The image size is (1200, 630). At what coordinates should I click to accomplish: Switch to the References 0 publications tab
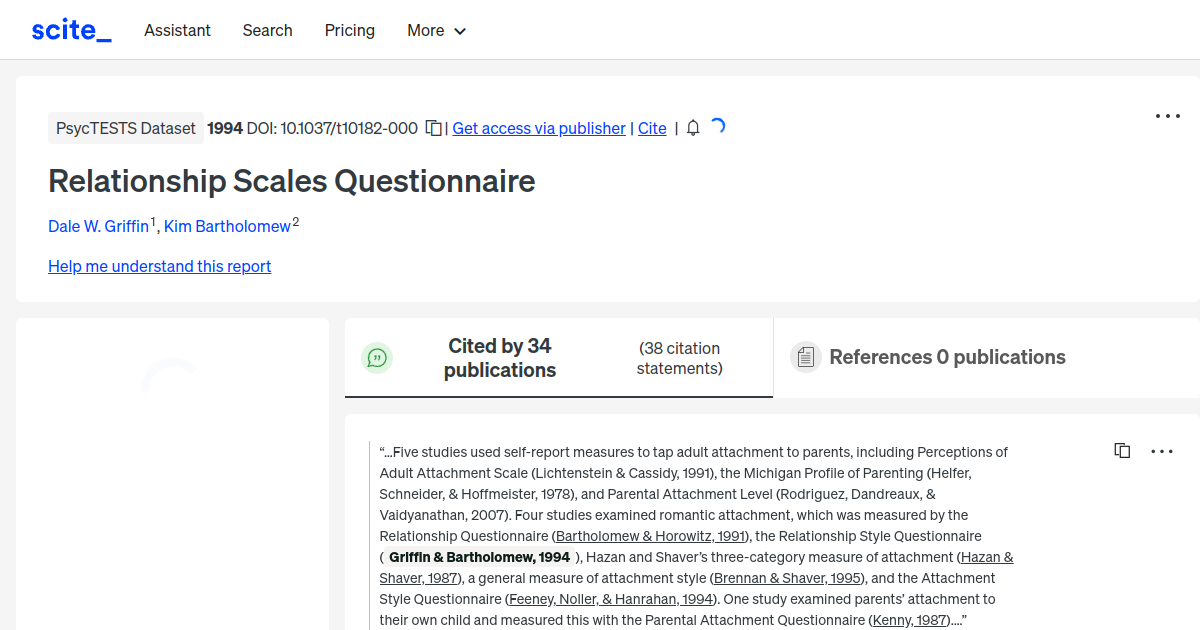click(x=947, y=357)
